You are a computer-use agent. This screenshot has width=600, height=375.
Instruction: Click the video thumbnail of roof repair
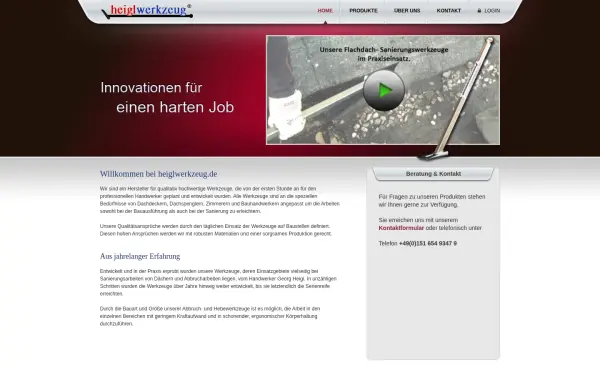pyautogui.click(x=383, y=90)
